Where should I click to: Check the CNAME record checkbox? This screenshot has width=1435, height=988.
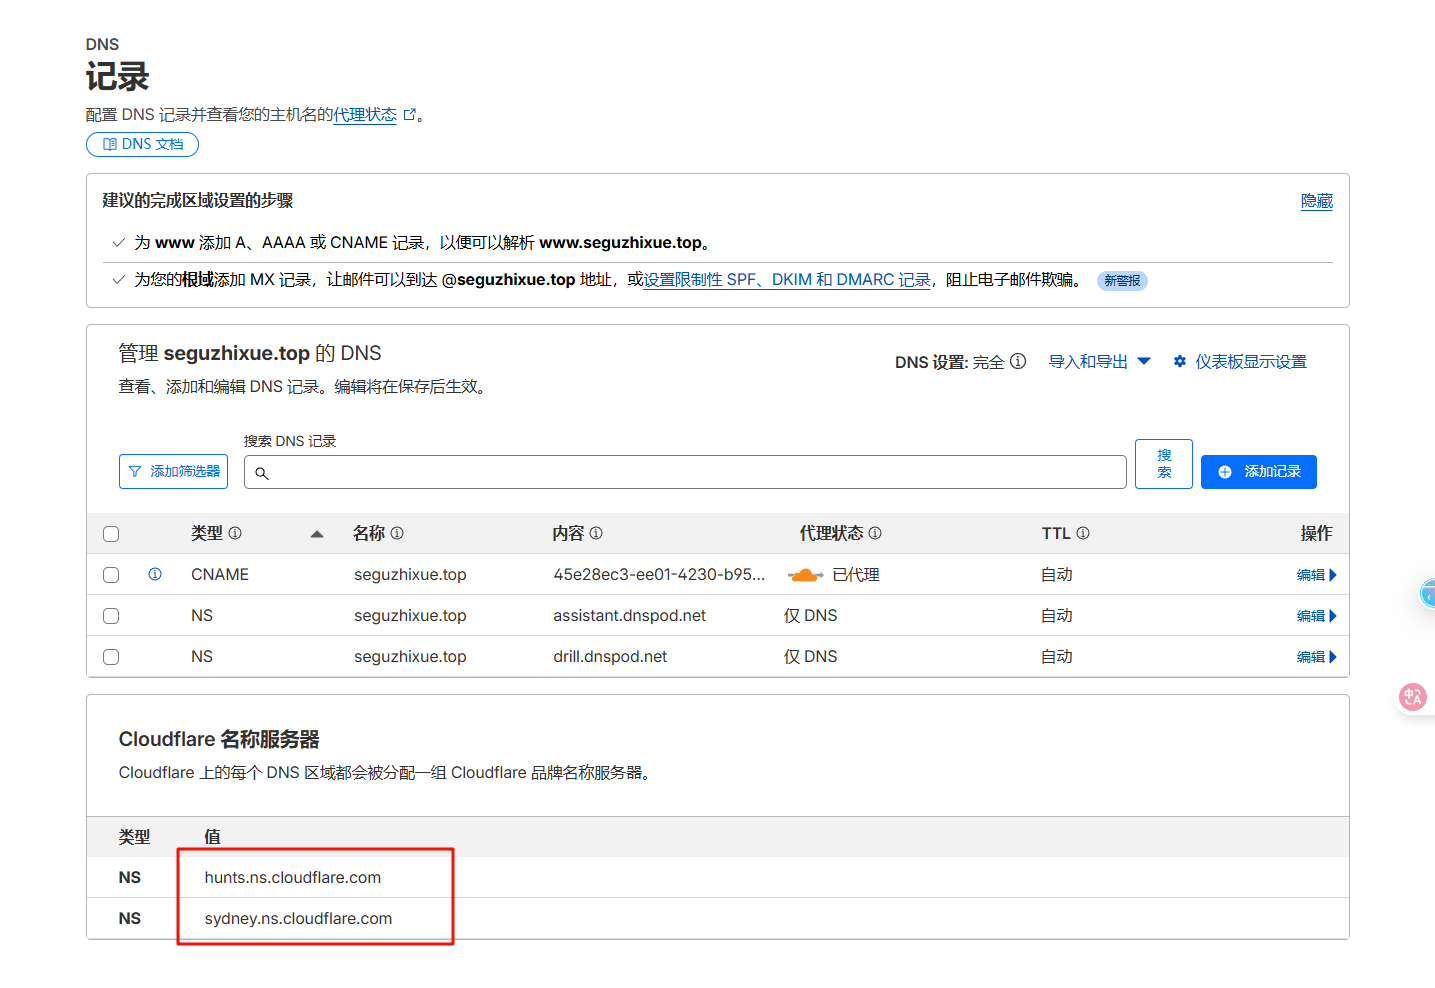pyautogui.click(x=111, y=575)
